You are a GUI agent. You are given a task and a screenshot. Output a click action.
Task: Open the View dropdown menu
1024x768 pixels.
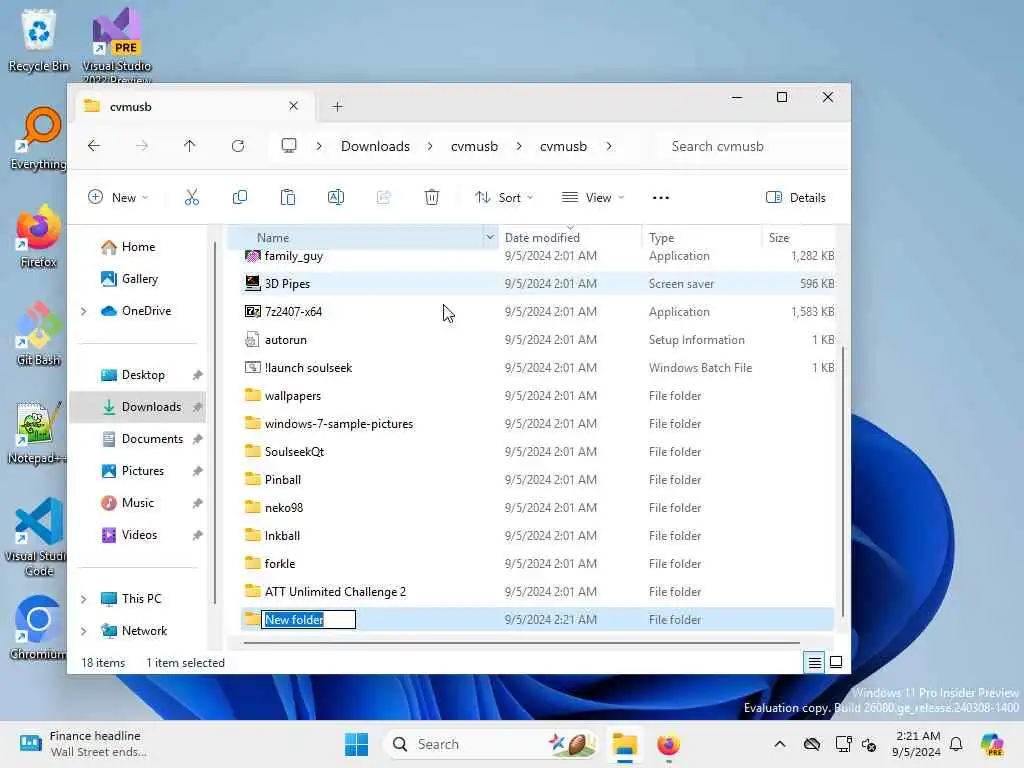tap(593, 197)
